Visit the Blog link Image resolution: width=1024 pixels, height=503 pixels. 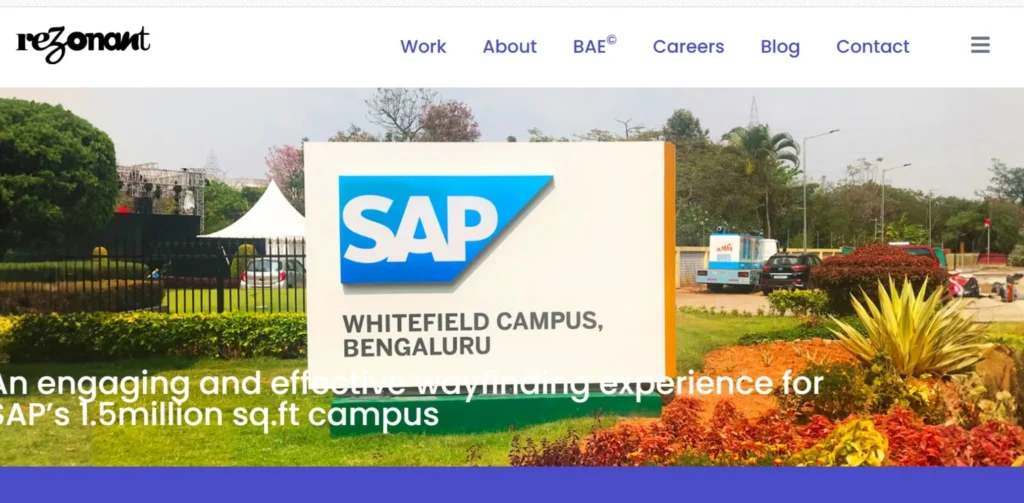coord(780,47)
